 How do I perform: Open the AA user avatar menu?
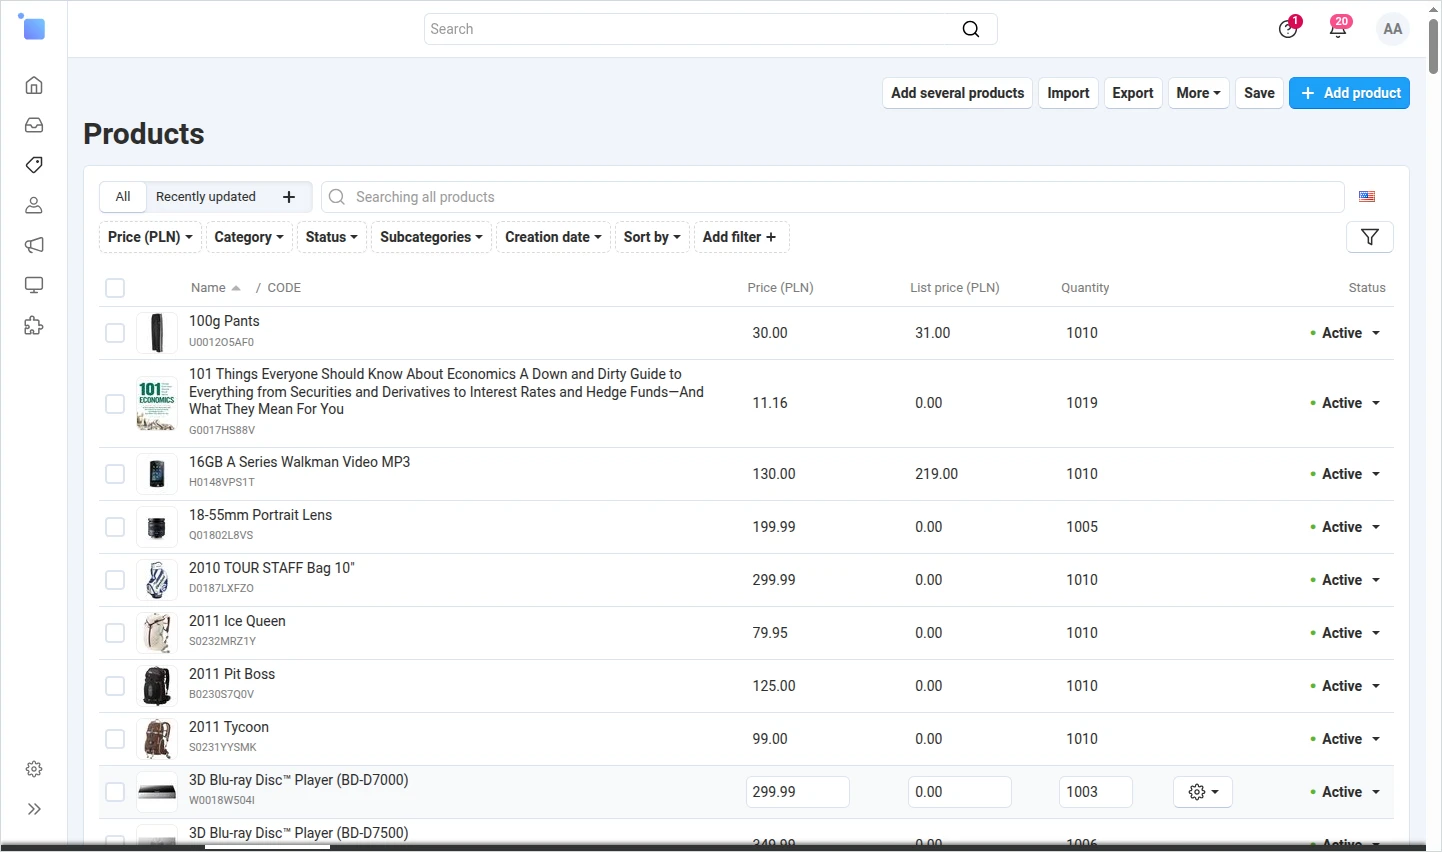coord(1393,29)
